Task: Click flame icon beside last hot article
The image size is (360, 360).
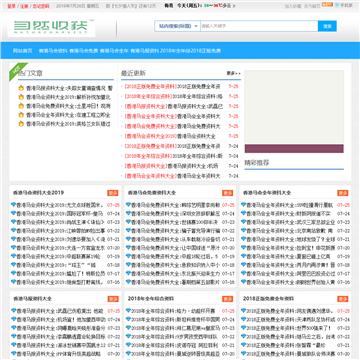Action: point(21,124)
